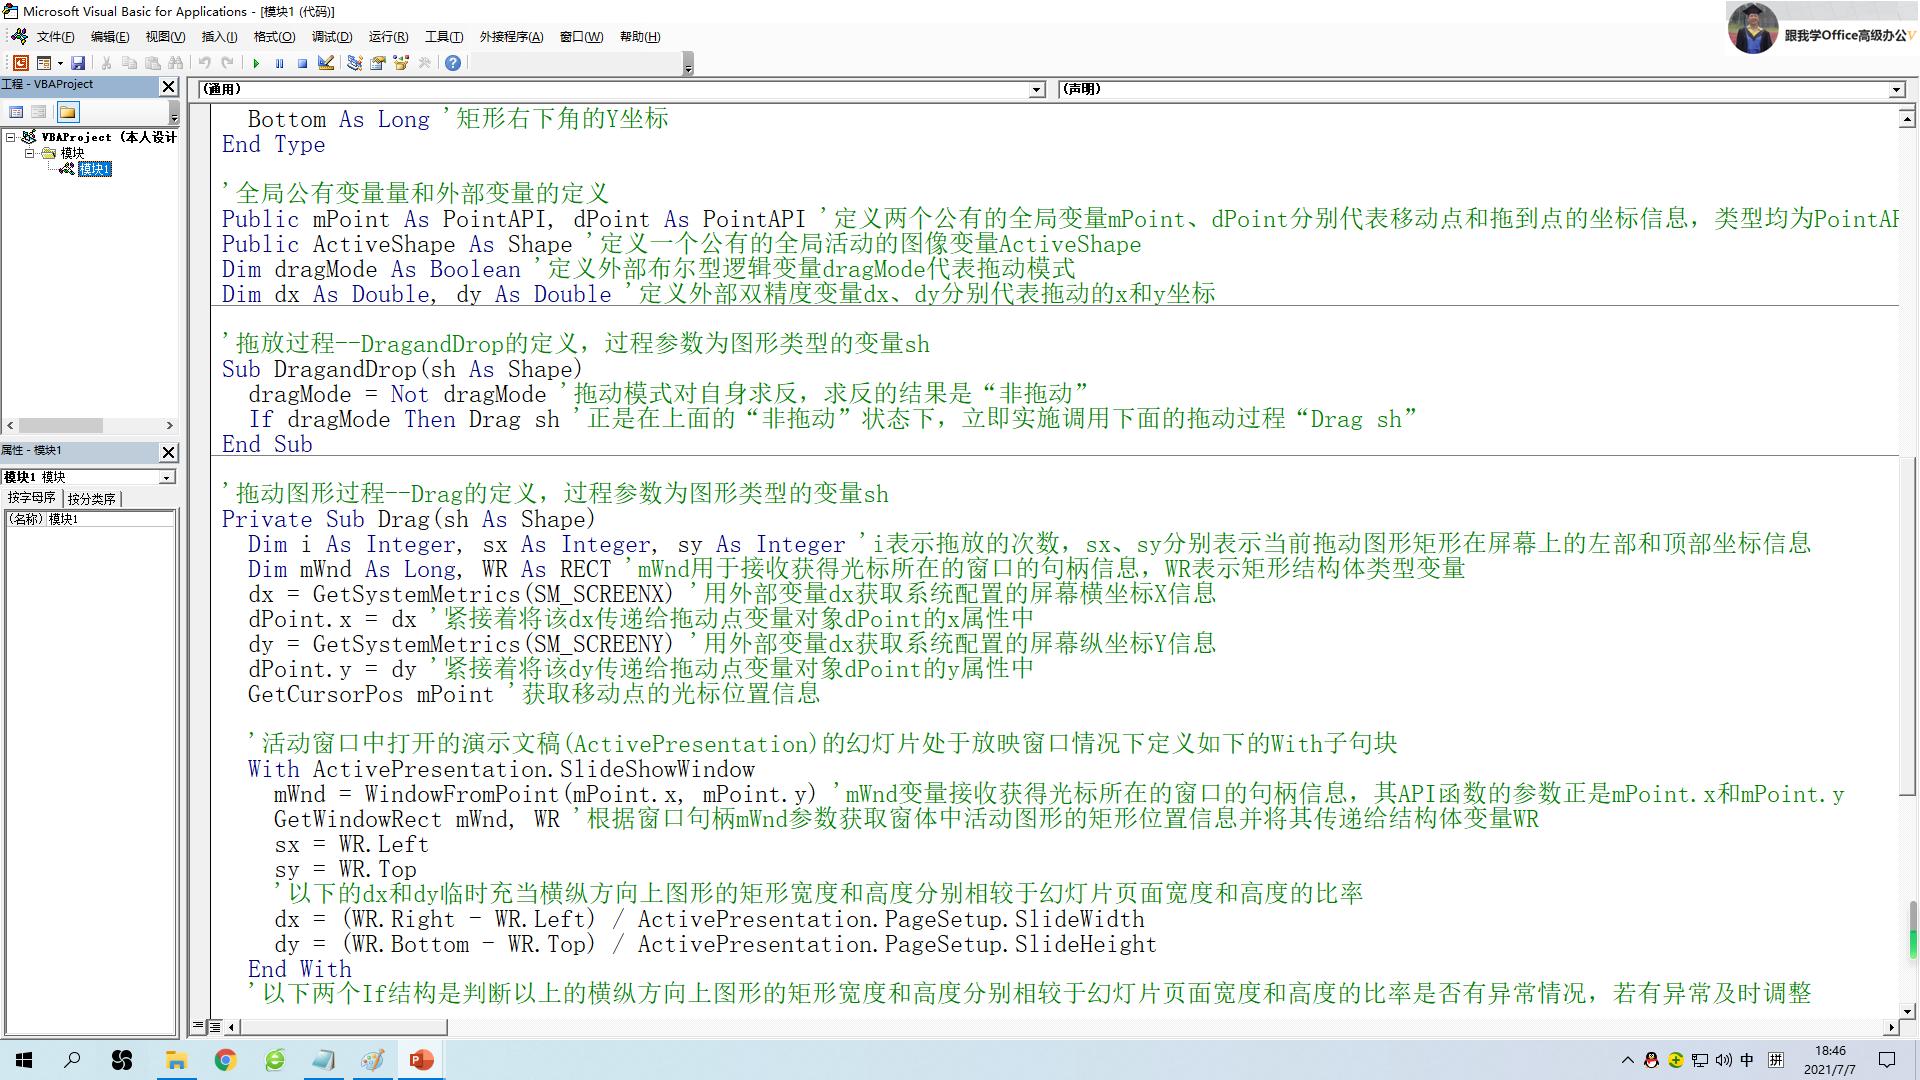Collapse the VBAProject tree root node
The image size is (1920, 1080).
[11, 137]
